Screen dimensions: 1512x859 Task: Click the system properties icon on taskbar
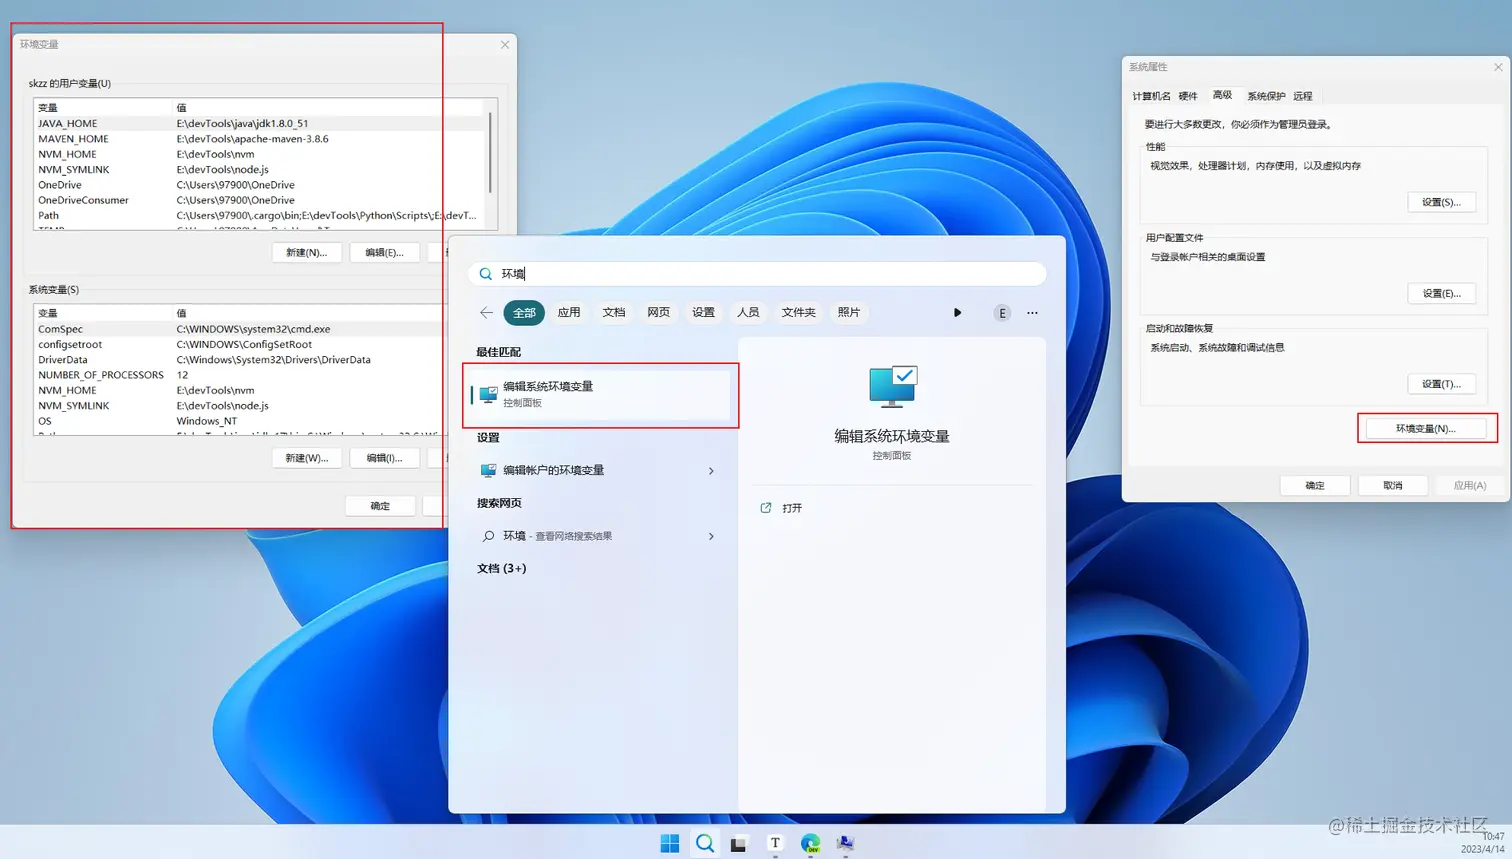[845, 844]
